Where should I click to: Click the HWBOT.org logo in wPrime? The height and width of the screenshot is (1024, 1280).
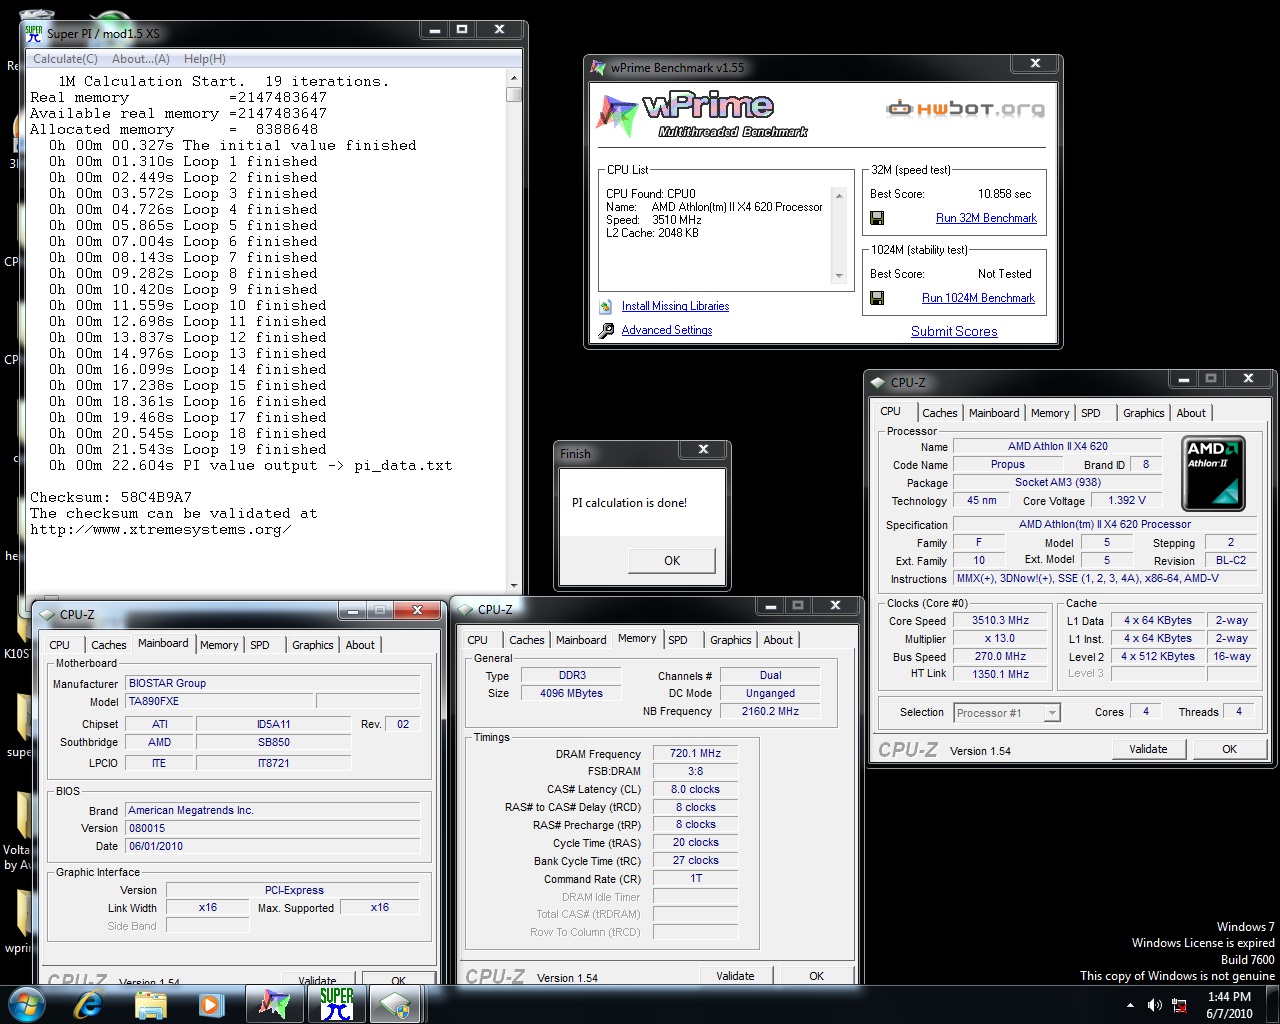(966, 108)
